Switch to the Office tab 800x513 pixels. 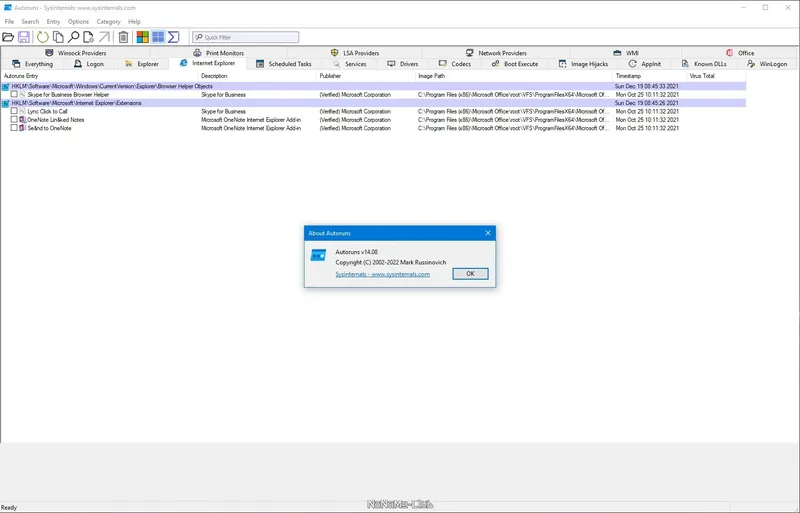pyautogui.click(x=740, y=53)
